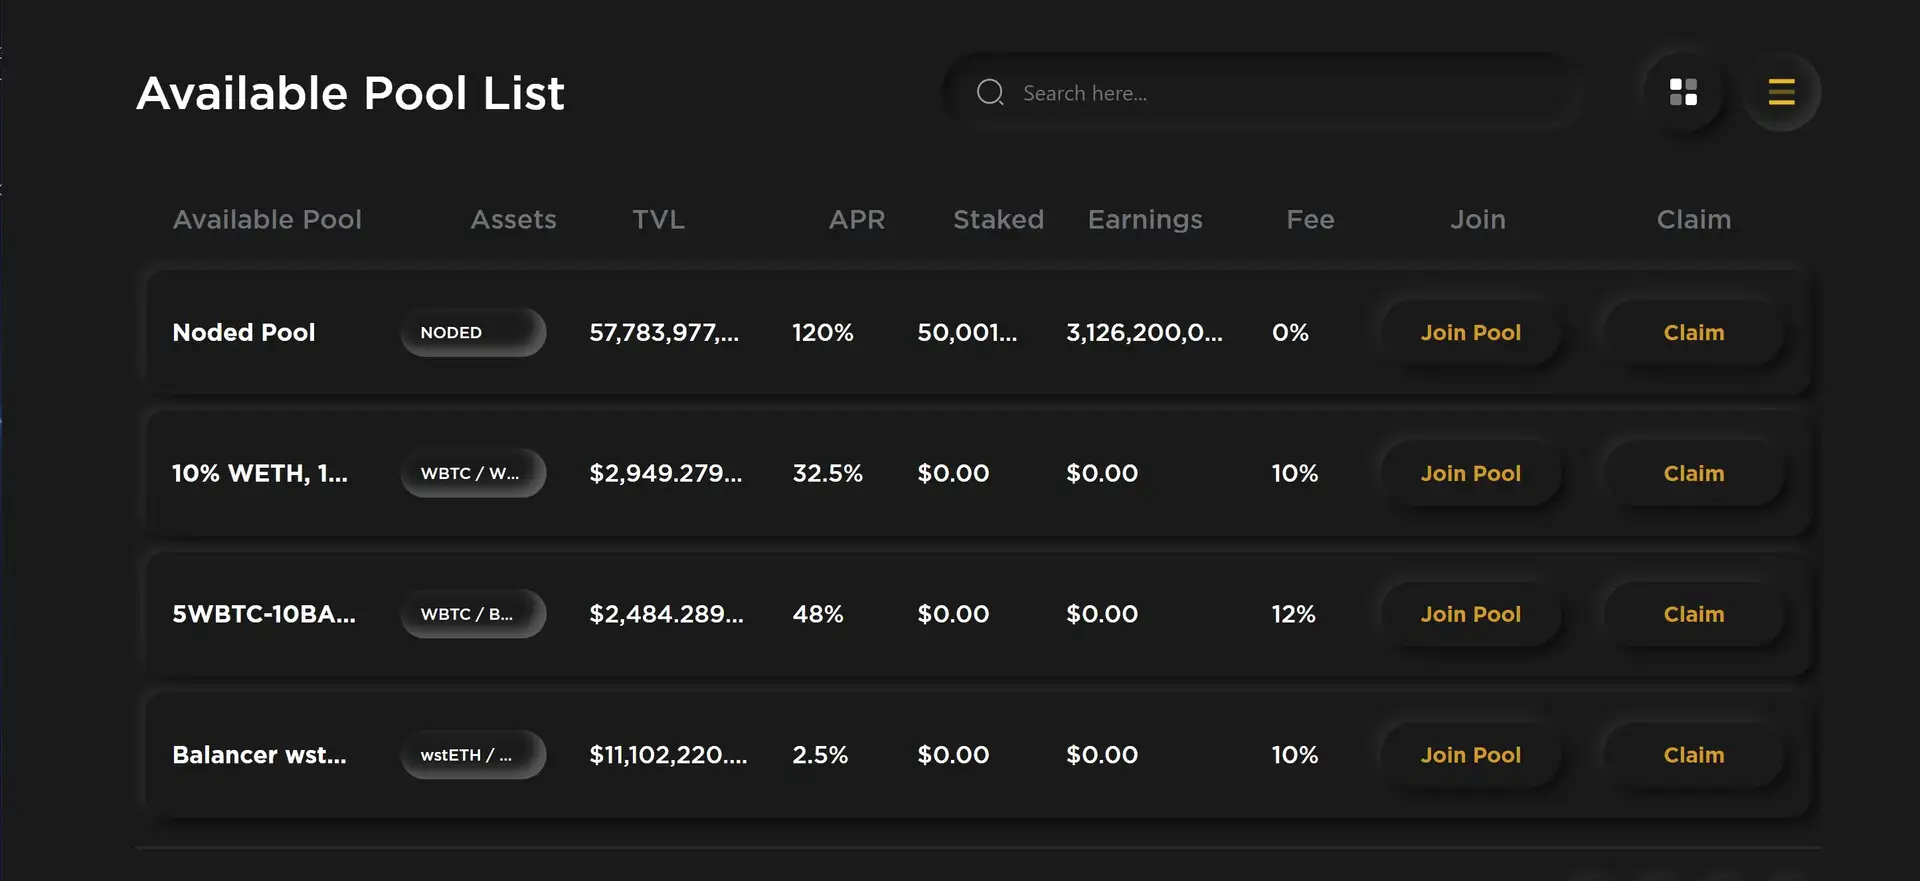Join the Noded Pool

pyautogui.click(x=1470, y=333)
